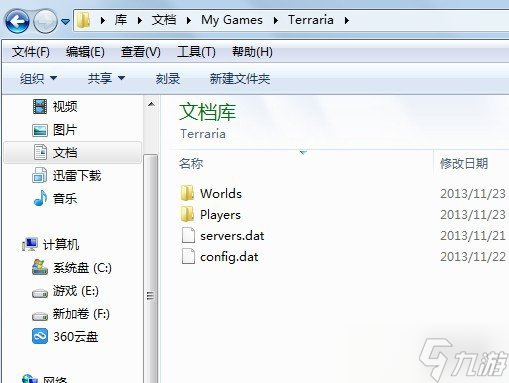Click the 360云盘 cloud icon
509x383 pixels.
[40, 336]
